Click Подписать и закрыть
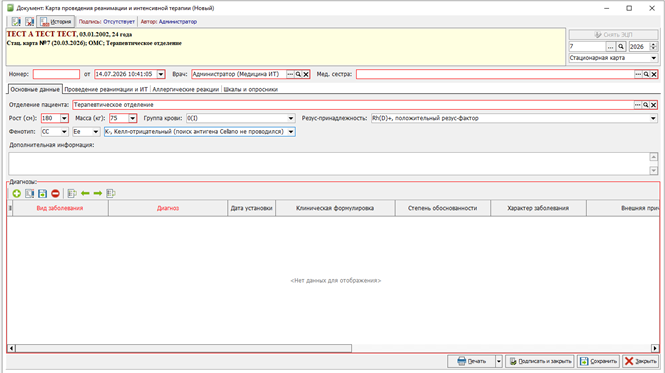Image resolution: width=665 pixels, height=373 pixels. pyautogui.click(x=539, y=361)
